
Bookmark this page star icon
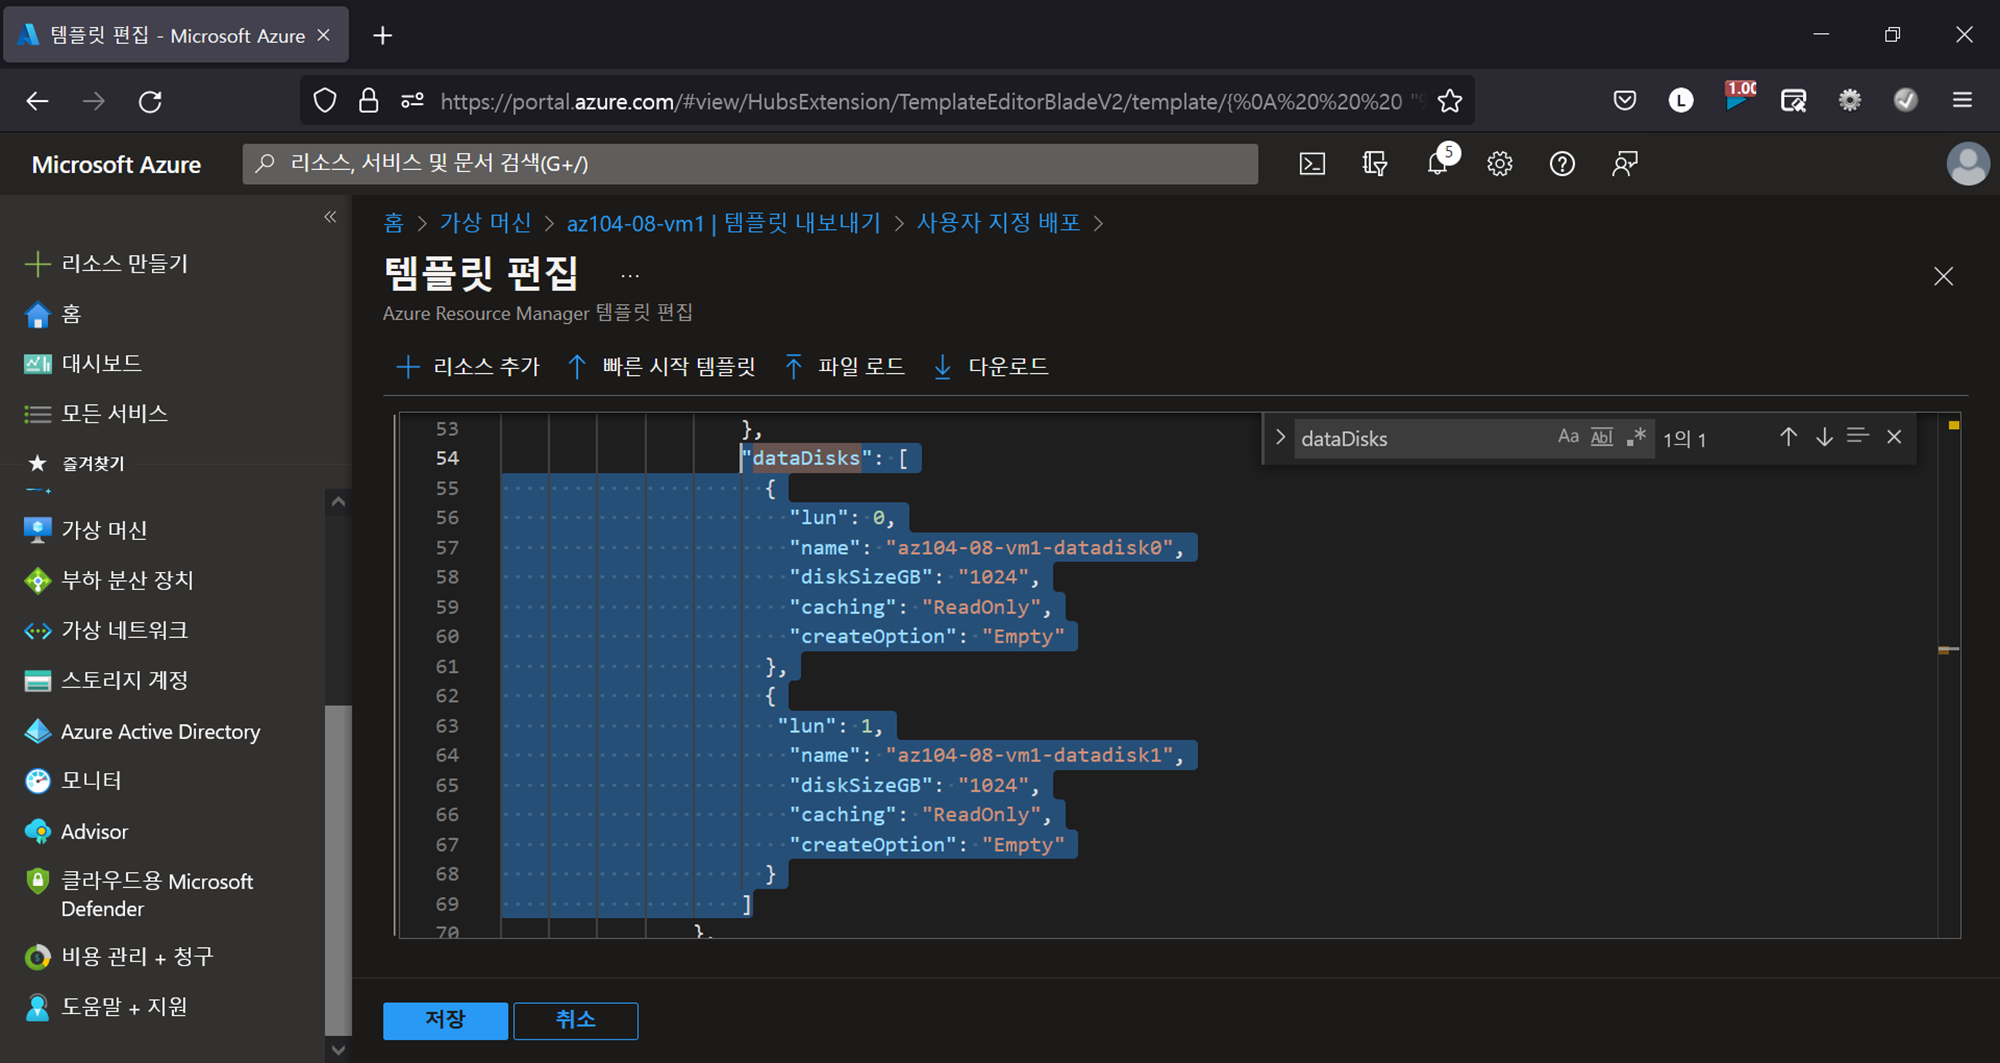(x=1449, y=101)
